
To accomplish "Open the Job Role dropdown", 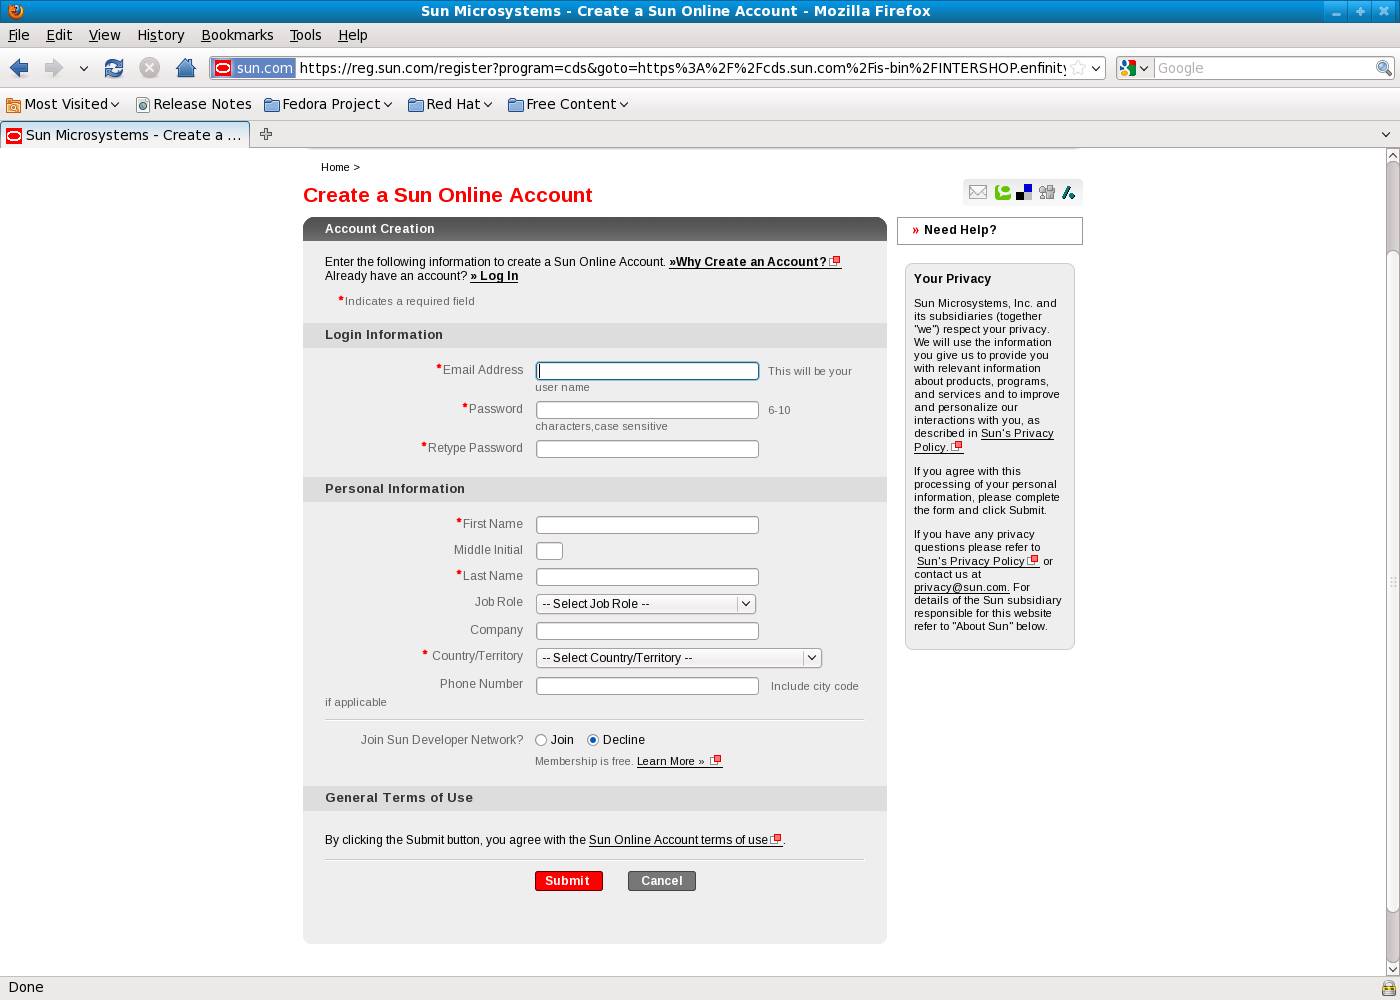I will [646, 604].
